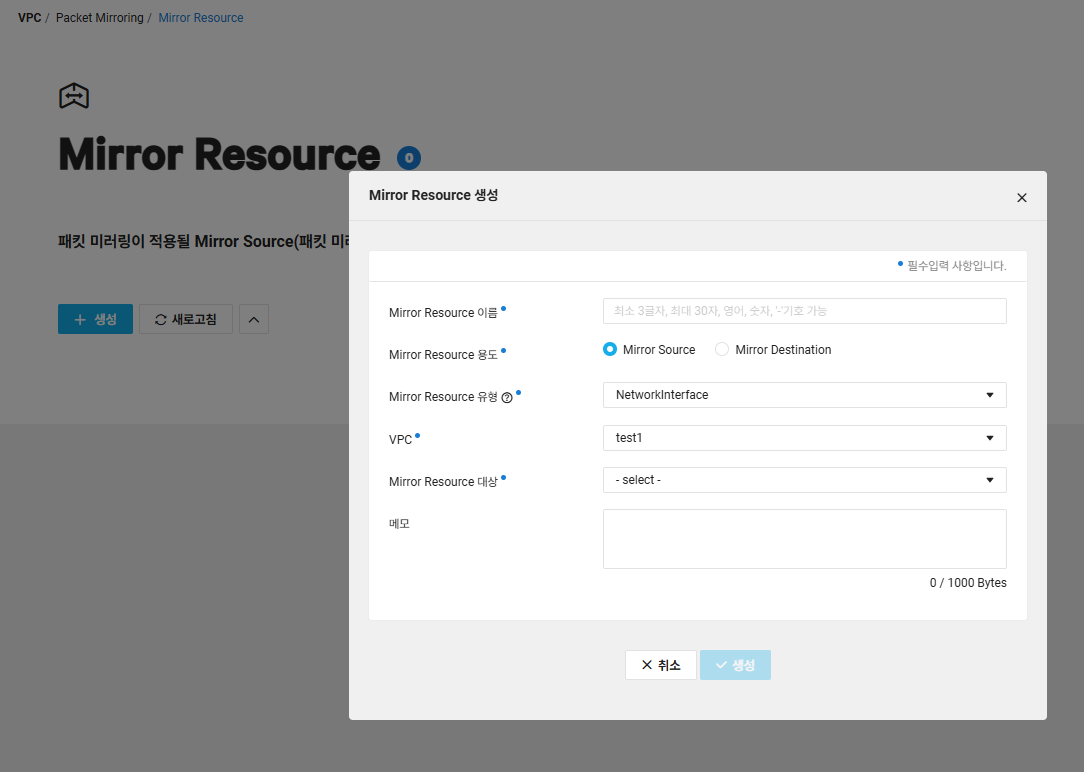Click the resource count badge showing 0
1084x772 pixels.
(x=409, y=158)
